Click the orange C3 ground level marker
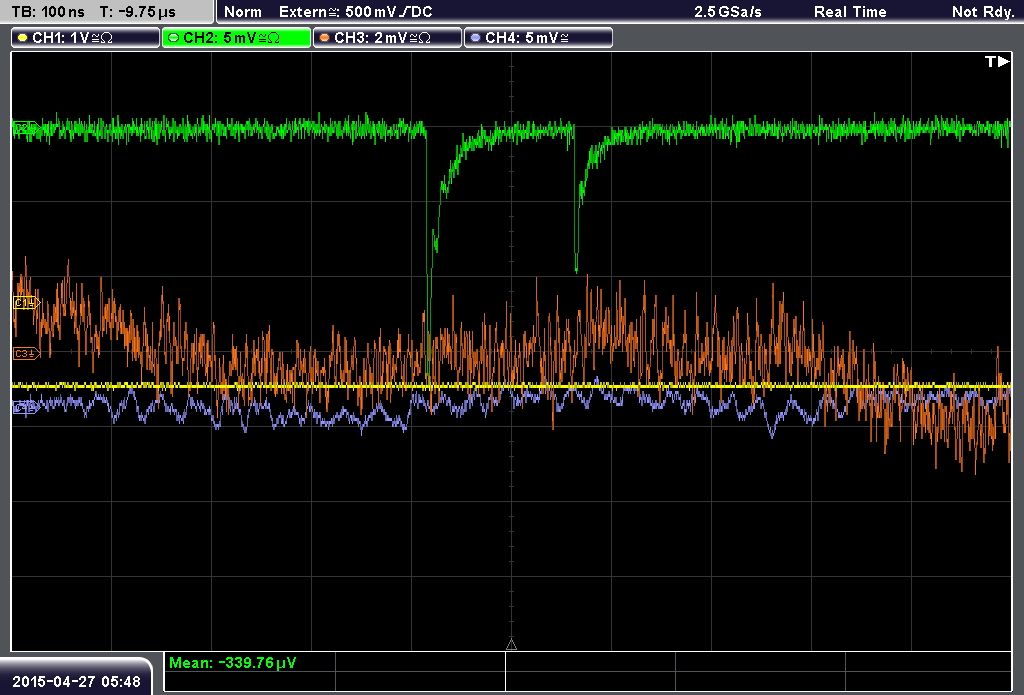This screenshot has height=695, width=1024. 27,353
